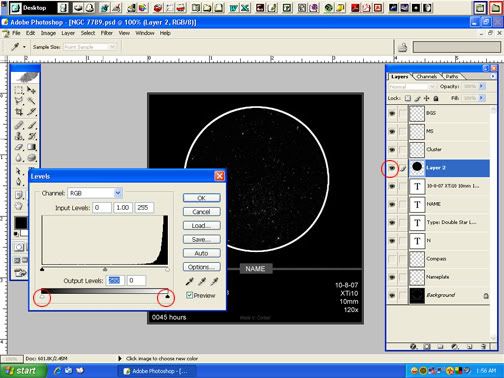Click the Windows Start button
This screenshot has width=504, height=378.
coord(23,371)
